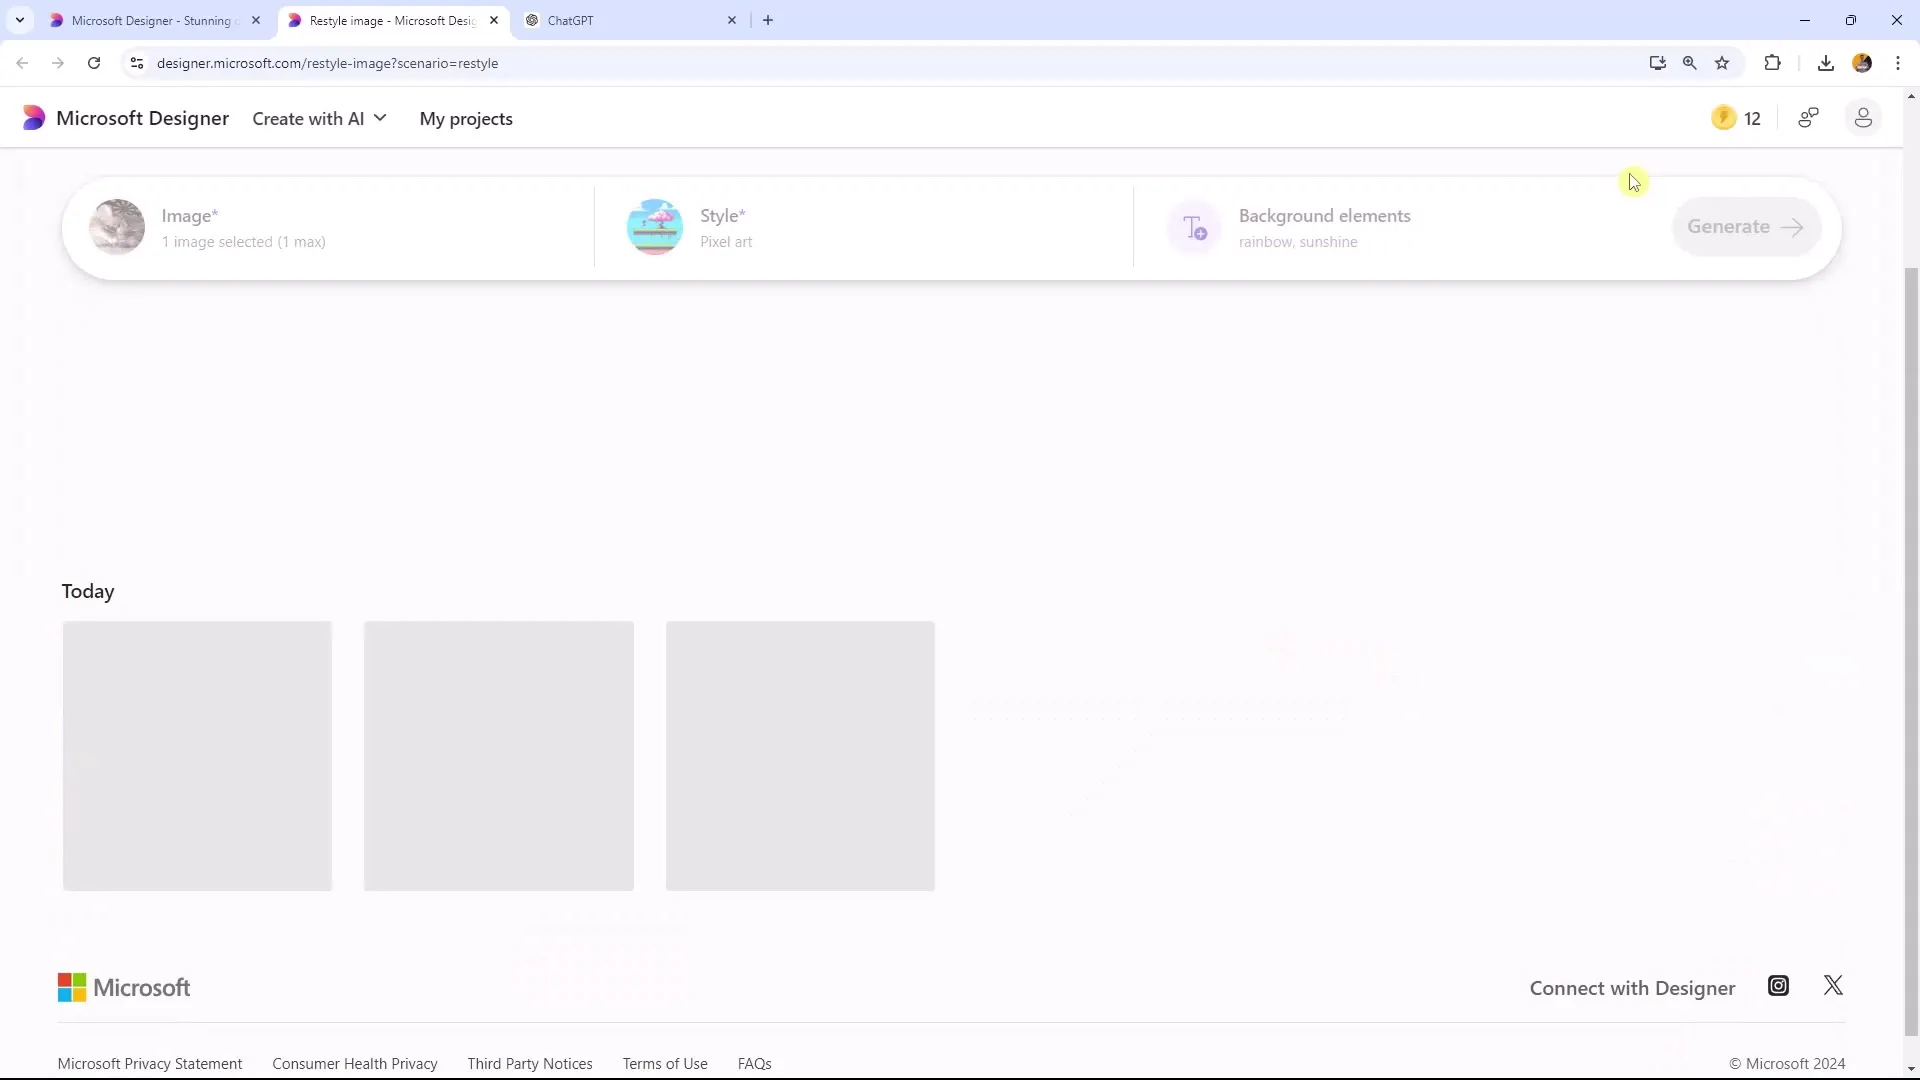Click the user account profile icon
The width and height of the screenshot is (1920, 1080).
(1863, 119)
